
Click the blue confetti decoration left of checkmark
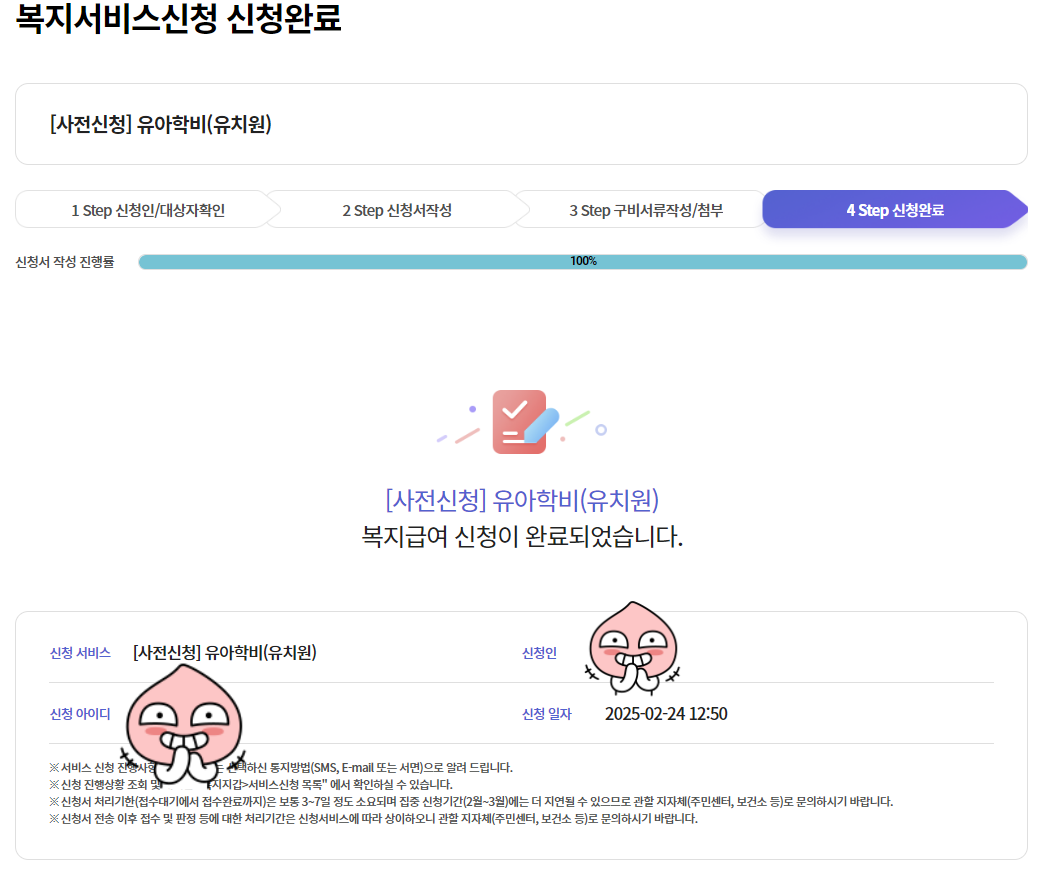tap(441, 438)
